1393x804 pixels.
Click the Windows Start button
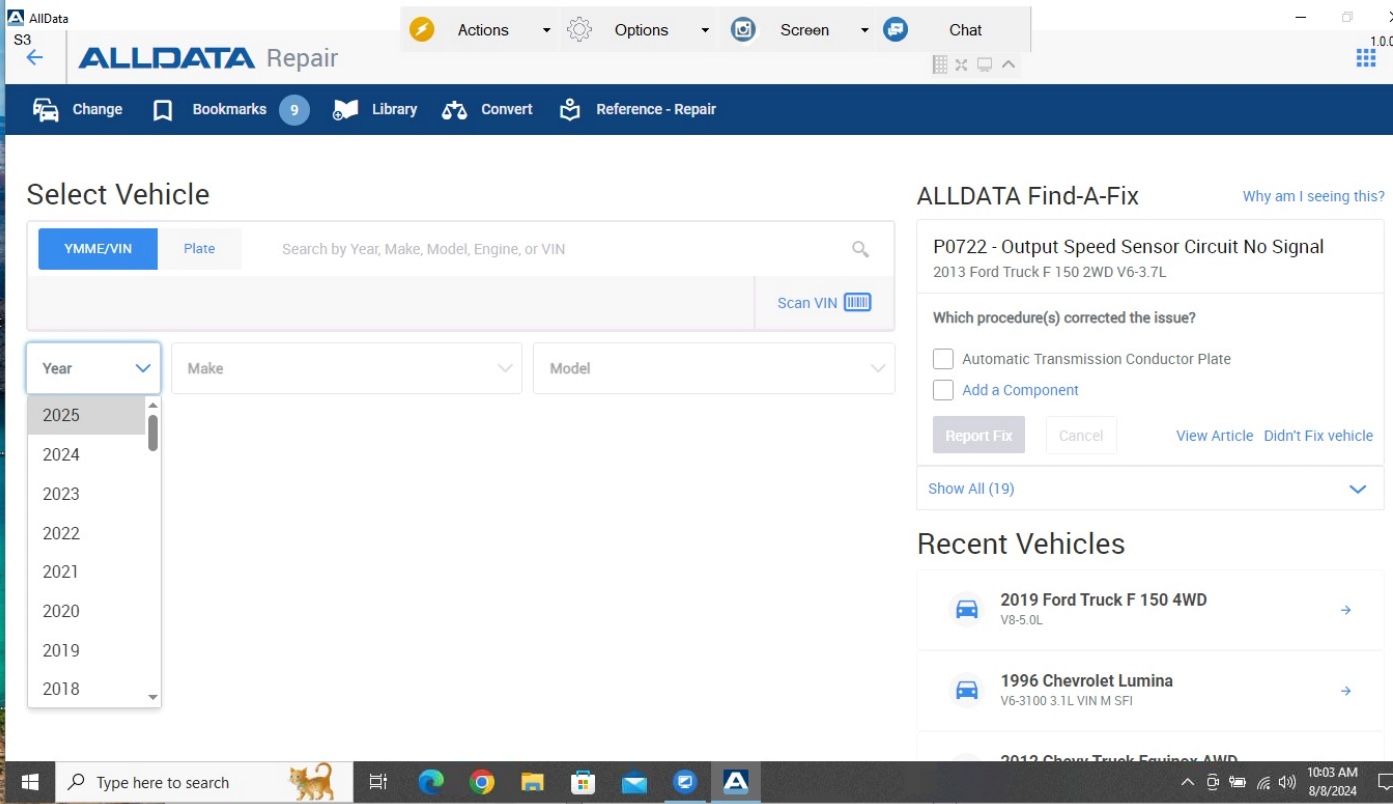tap(29, 783)
